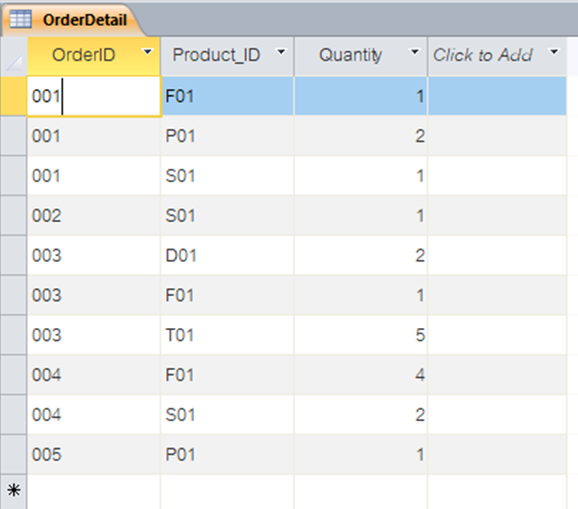Viewport: 578px width, 509px height.
Task: Open the Click to Add dropdown arrow
Action: (554, 52)
